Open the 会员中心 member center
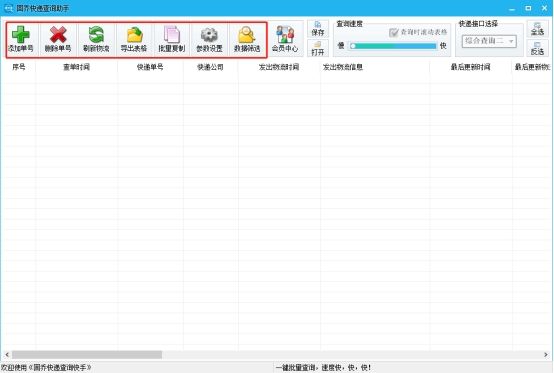The height and width of the screenshot is (373, 554). tap(285, 39)
